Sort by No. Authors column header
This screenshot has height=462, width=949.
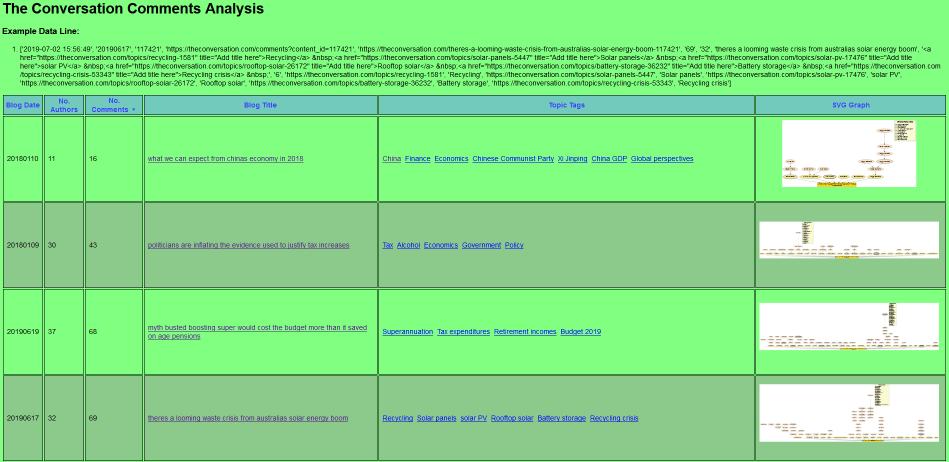64,105
